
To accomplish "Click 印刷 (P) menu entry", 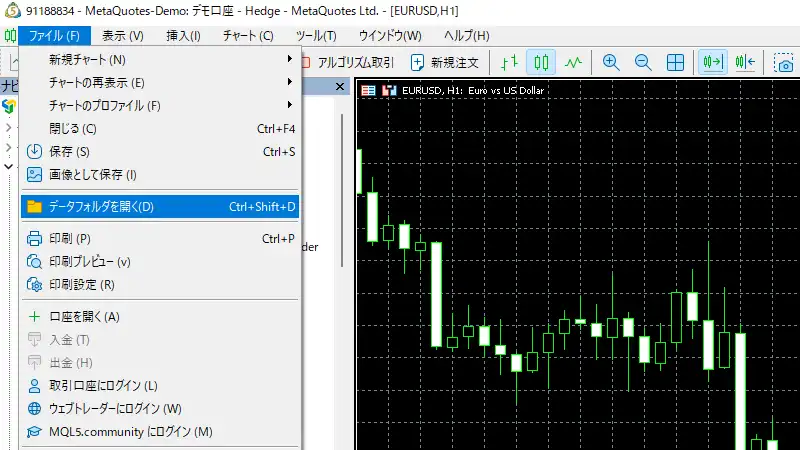I will (160, 238).
